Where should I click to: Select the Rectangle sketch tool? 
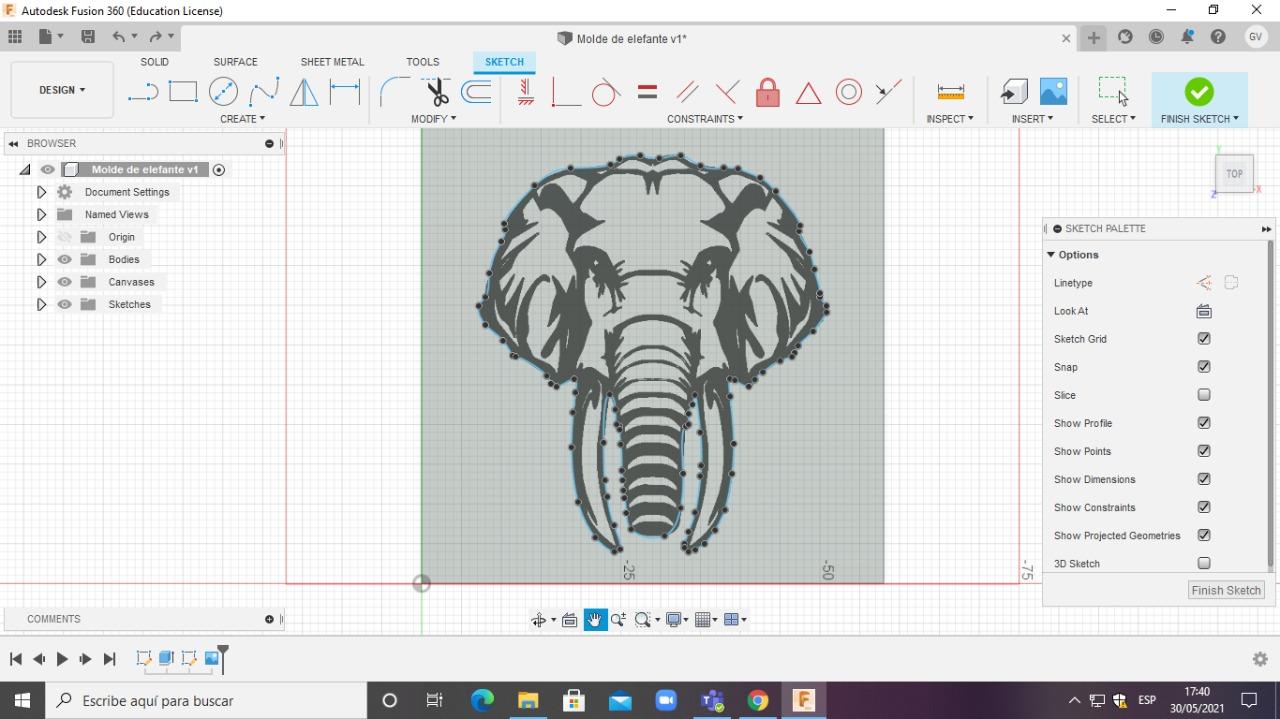click(183, 92)
